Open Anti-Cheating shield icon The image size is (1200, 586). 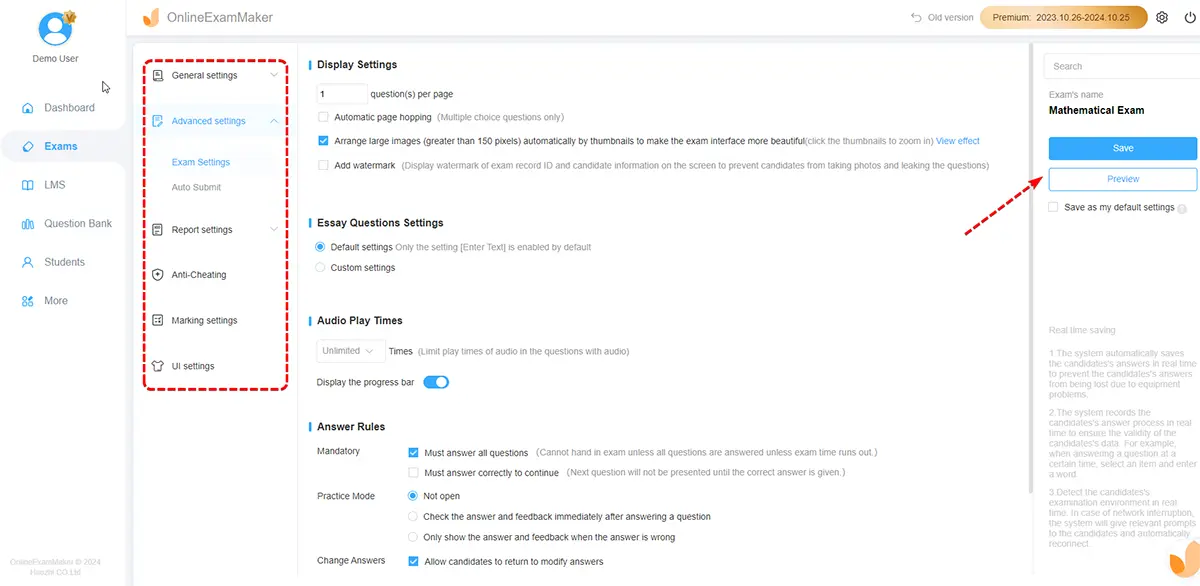[158, 275]
